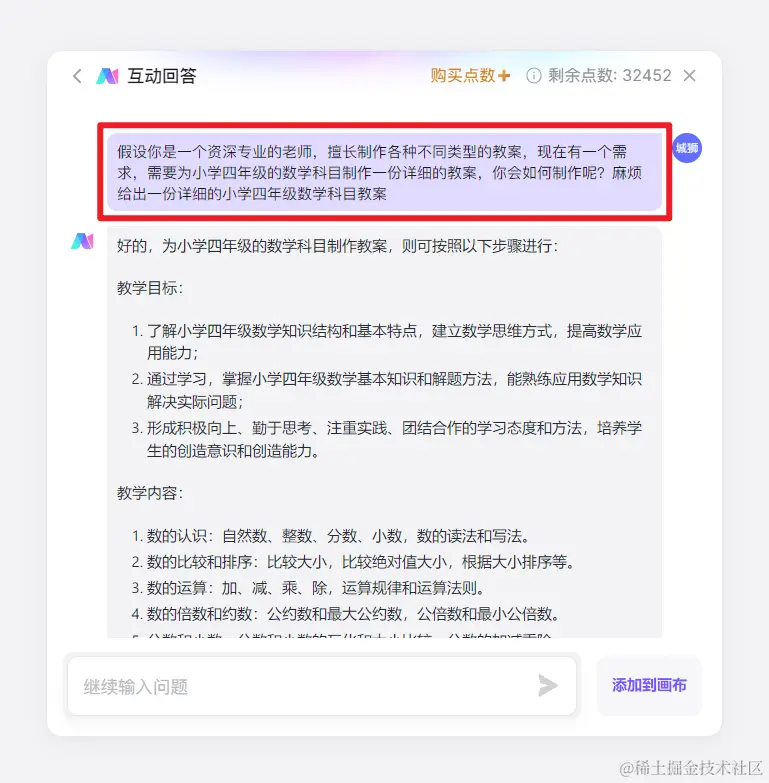Close the 互动回答 dialog with the X
The width and height of the screenshot is (769, 783).
690,76
